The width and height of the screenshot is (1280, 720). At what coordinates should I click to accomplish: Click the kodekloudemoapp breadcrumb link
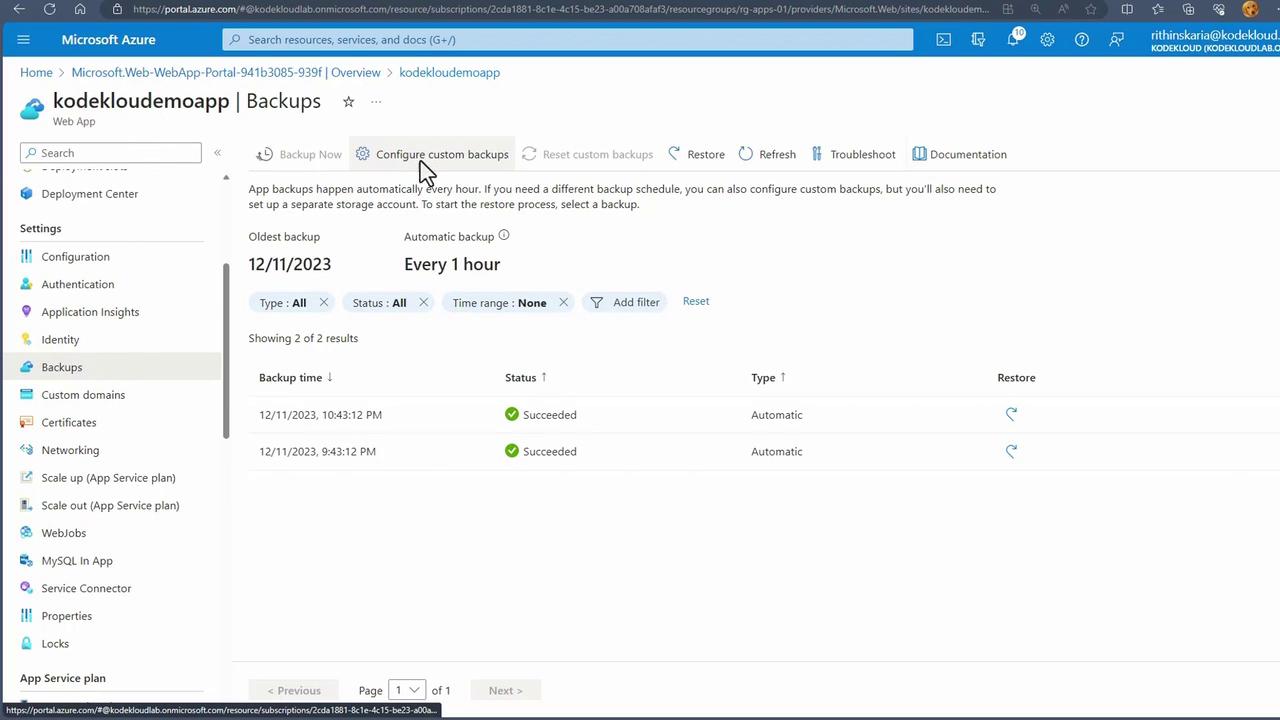[449, 72]
